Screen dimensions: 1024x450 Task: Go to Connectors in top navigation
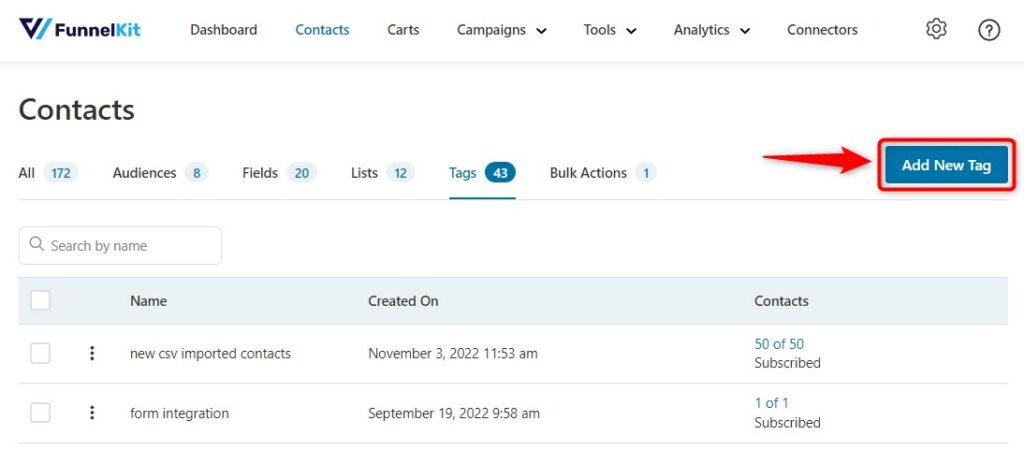click(822, 30)
